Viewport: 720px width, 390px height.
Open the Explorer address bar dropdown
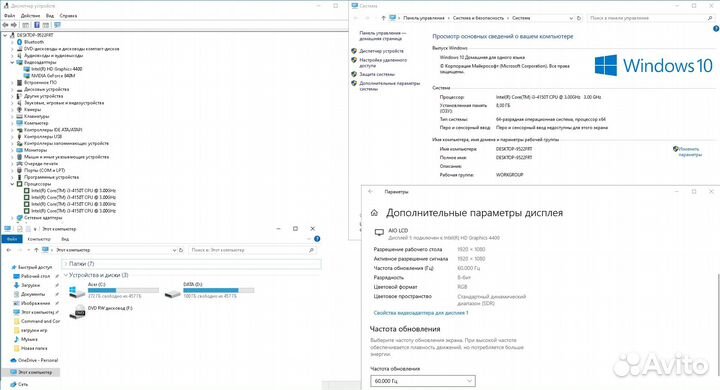174,250
